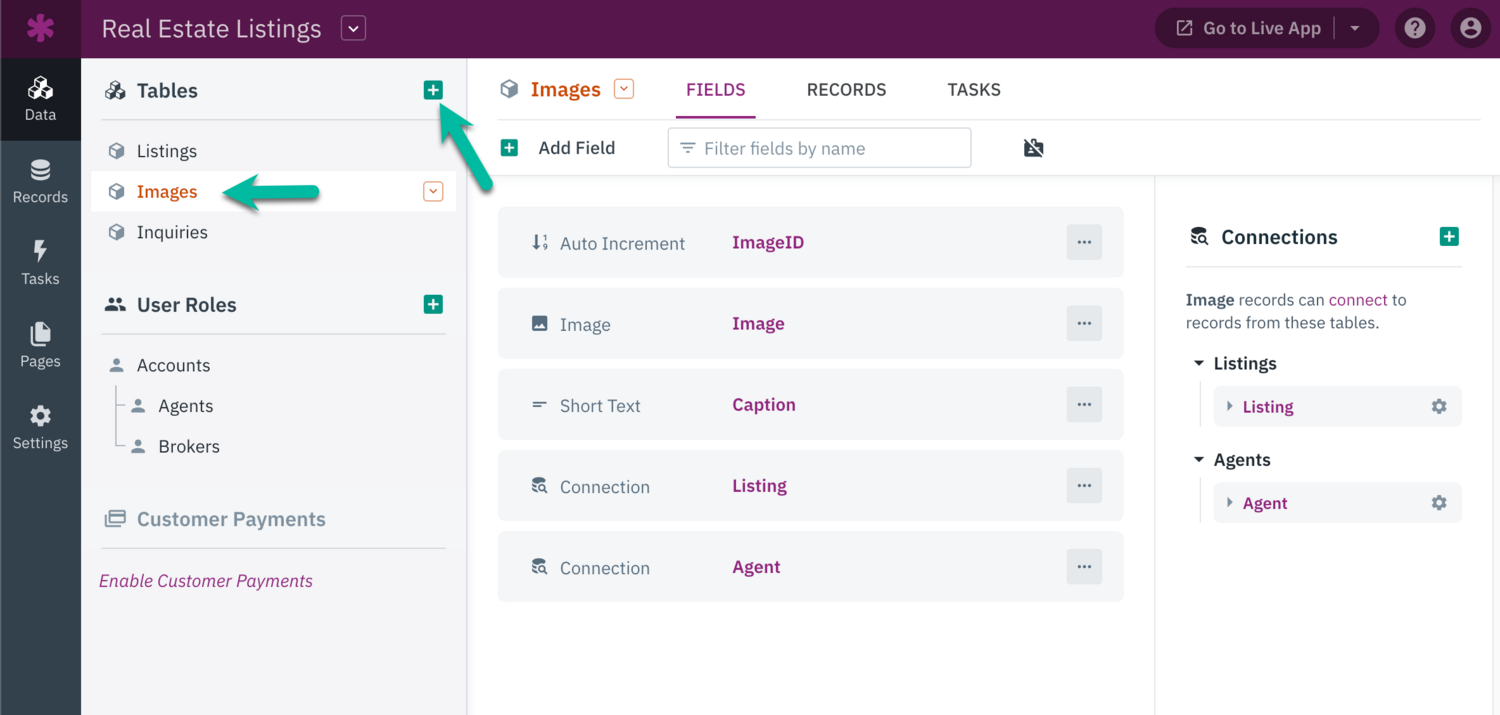Open Images table dropdown in sidebar
The height and width of the screenshot is (715, 1500).
click(x=433, y=191)
